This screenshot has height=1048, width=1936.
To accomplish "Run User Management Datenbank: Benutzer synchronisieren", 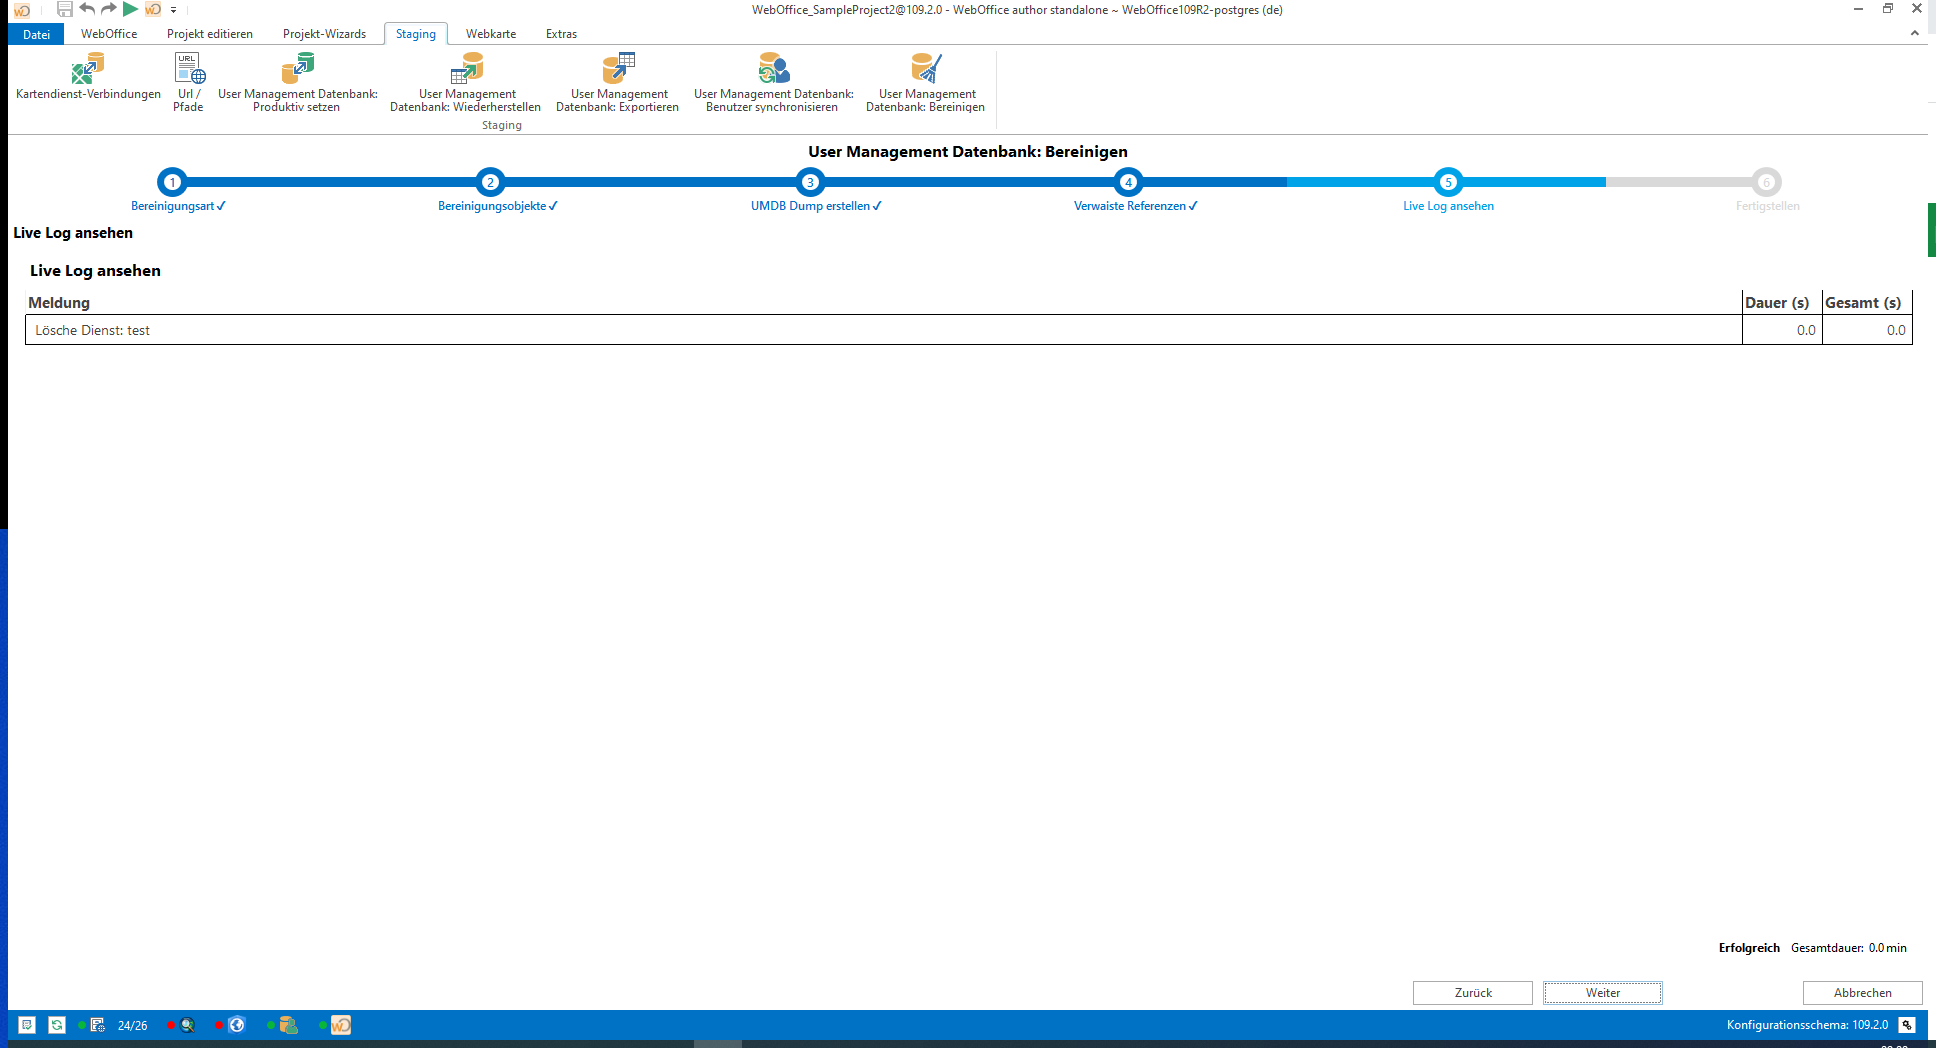I will pos(772,80).
